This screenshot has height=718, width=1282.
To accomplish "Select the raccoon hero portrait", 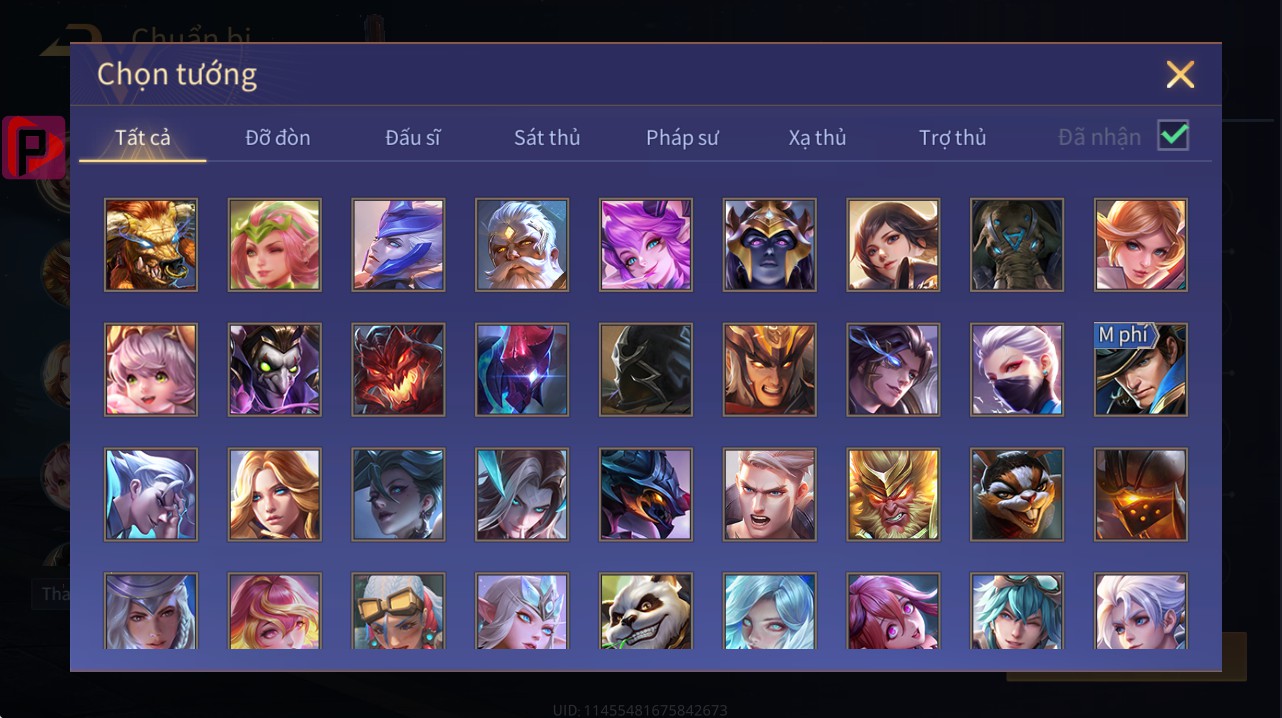I will point(1017,494).
